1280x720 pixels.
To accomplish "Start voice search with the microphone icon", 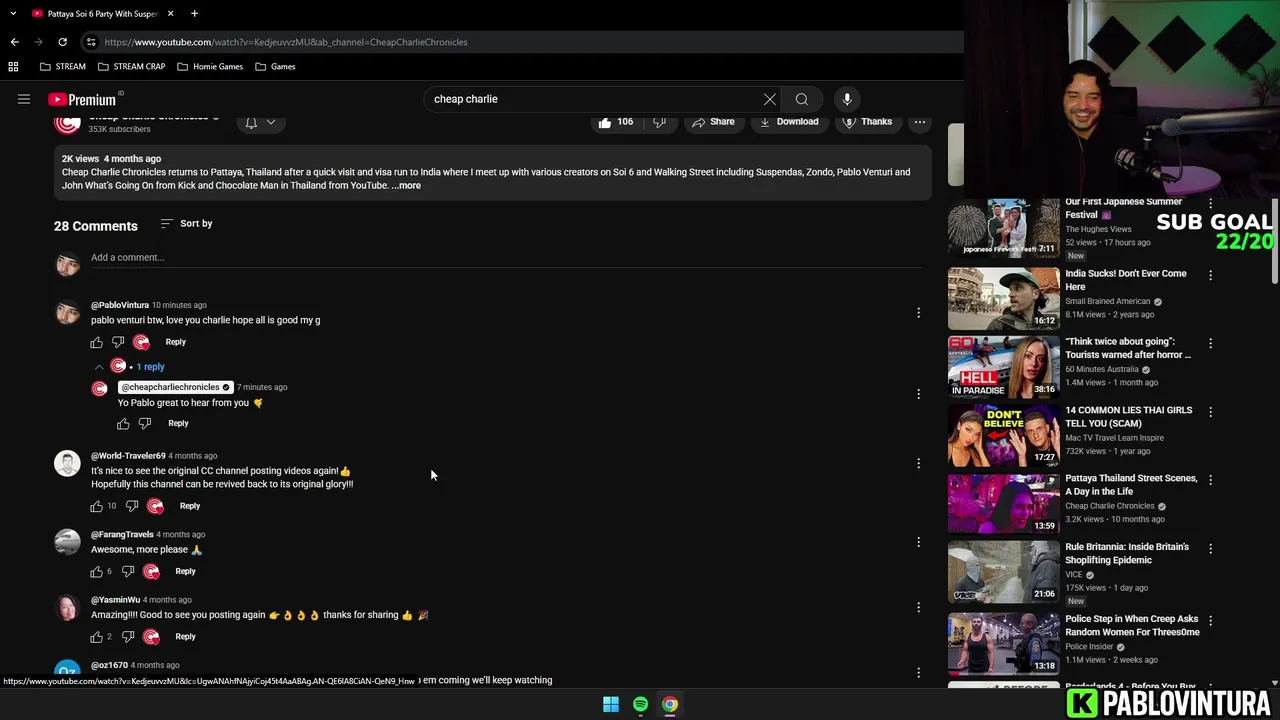I will (847, 99).
